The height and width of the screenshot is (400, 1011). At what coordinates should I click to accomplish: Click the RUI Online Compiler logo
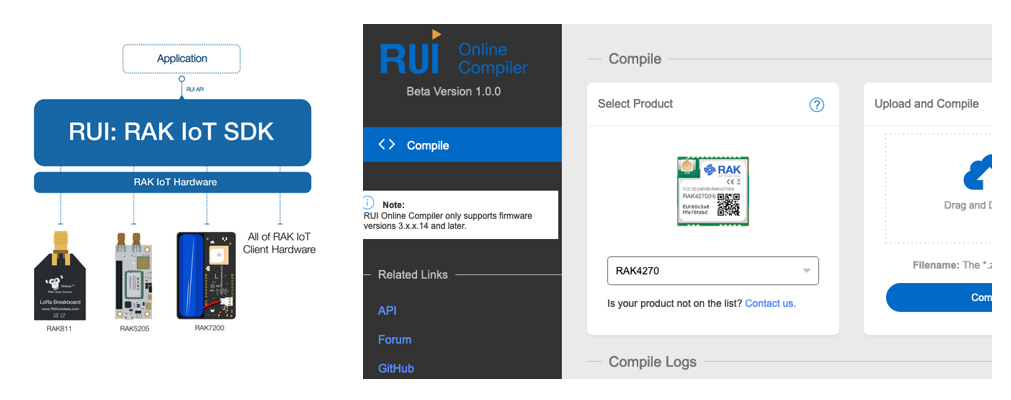pyautogui.click(x=453, y=54)
